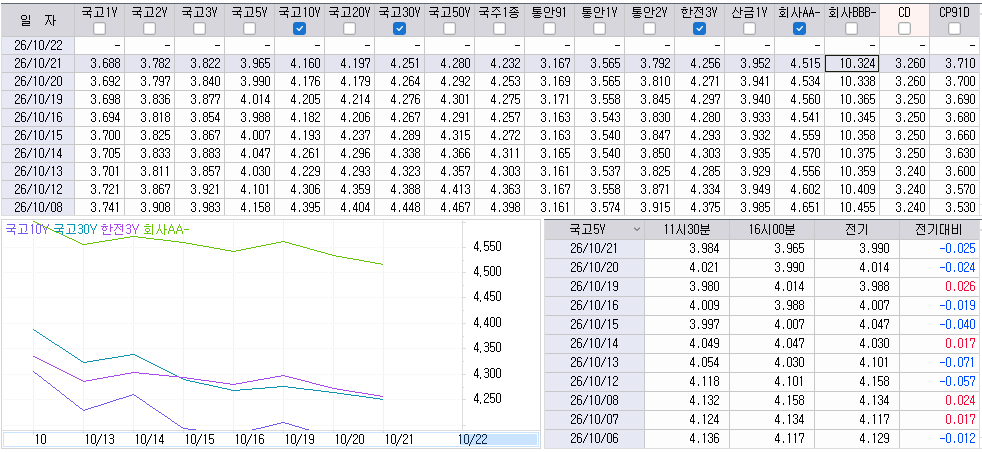This screenshot has width=982, height=452.
Task: Select the 전기 column header
Action: pos(857,230)
